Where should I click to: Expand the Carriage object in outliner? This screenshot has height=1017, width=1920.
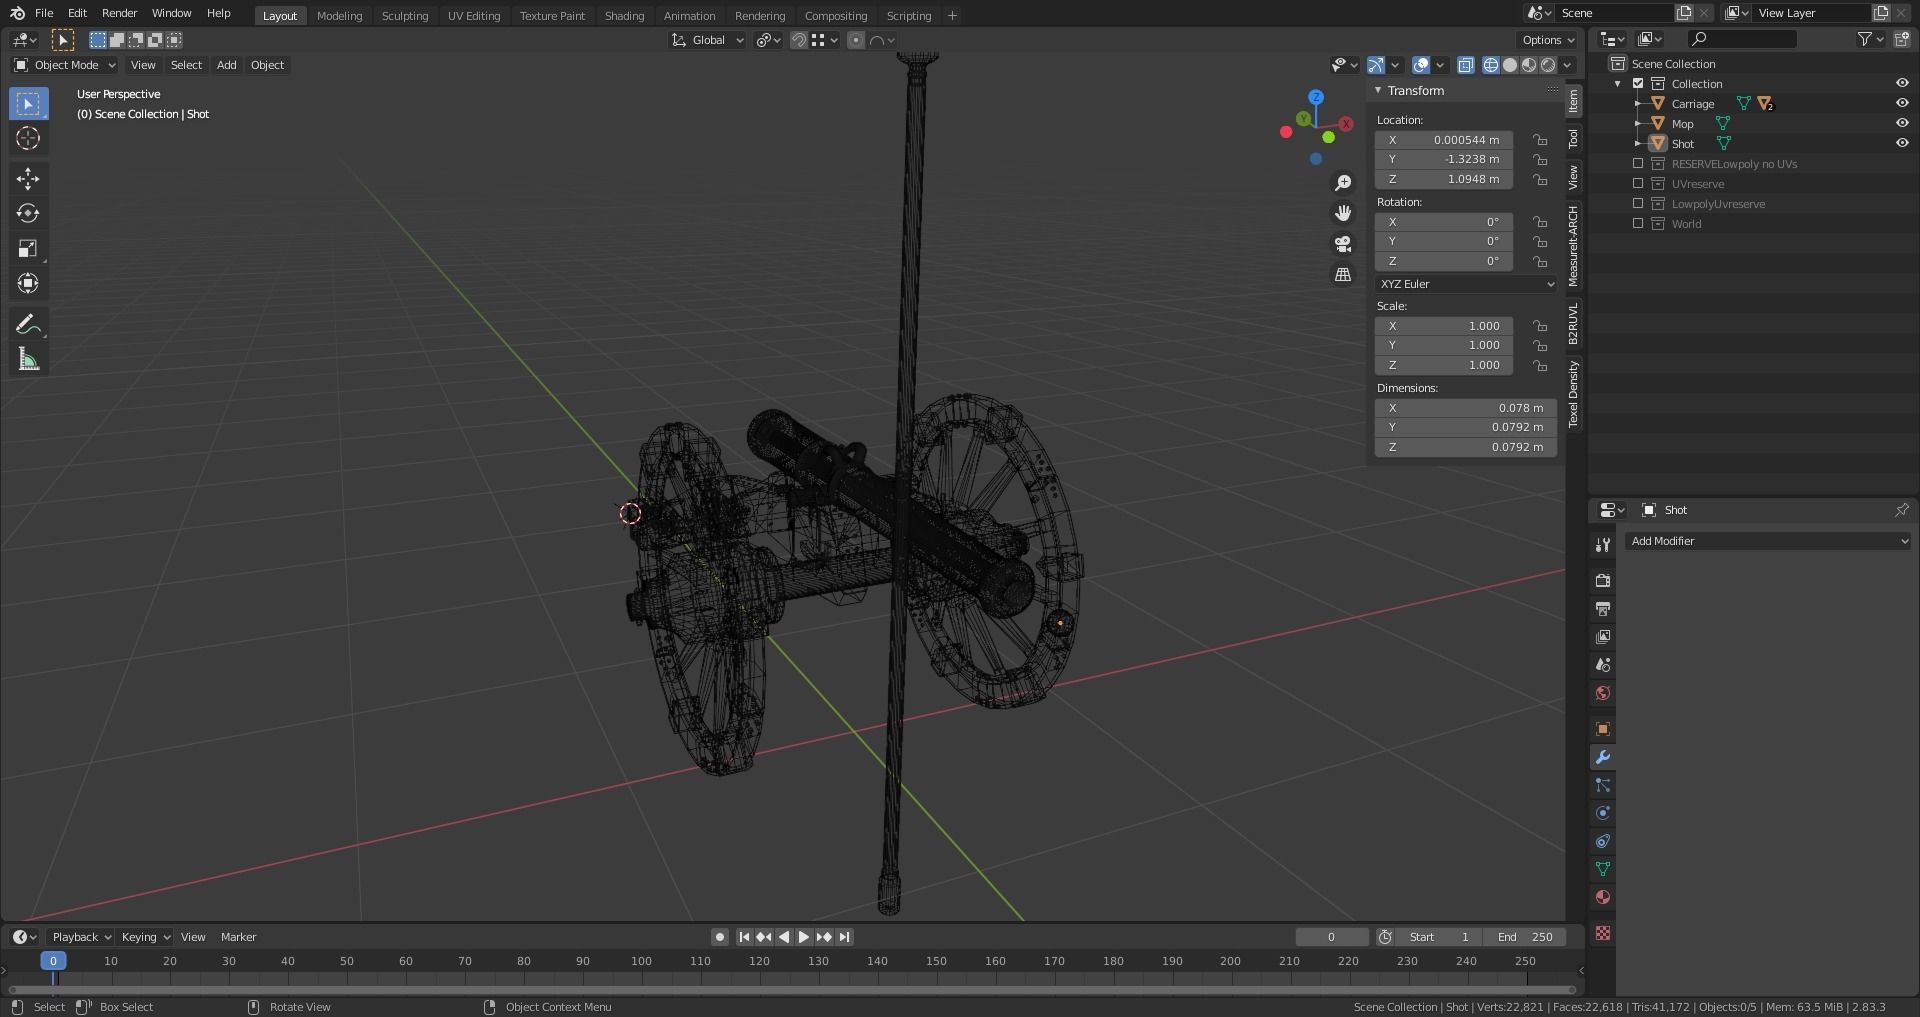click(x=1637, y=104)
